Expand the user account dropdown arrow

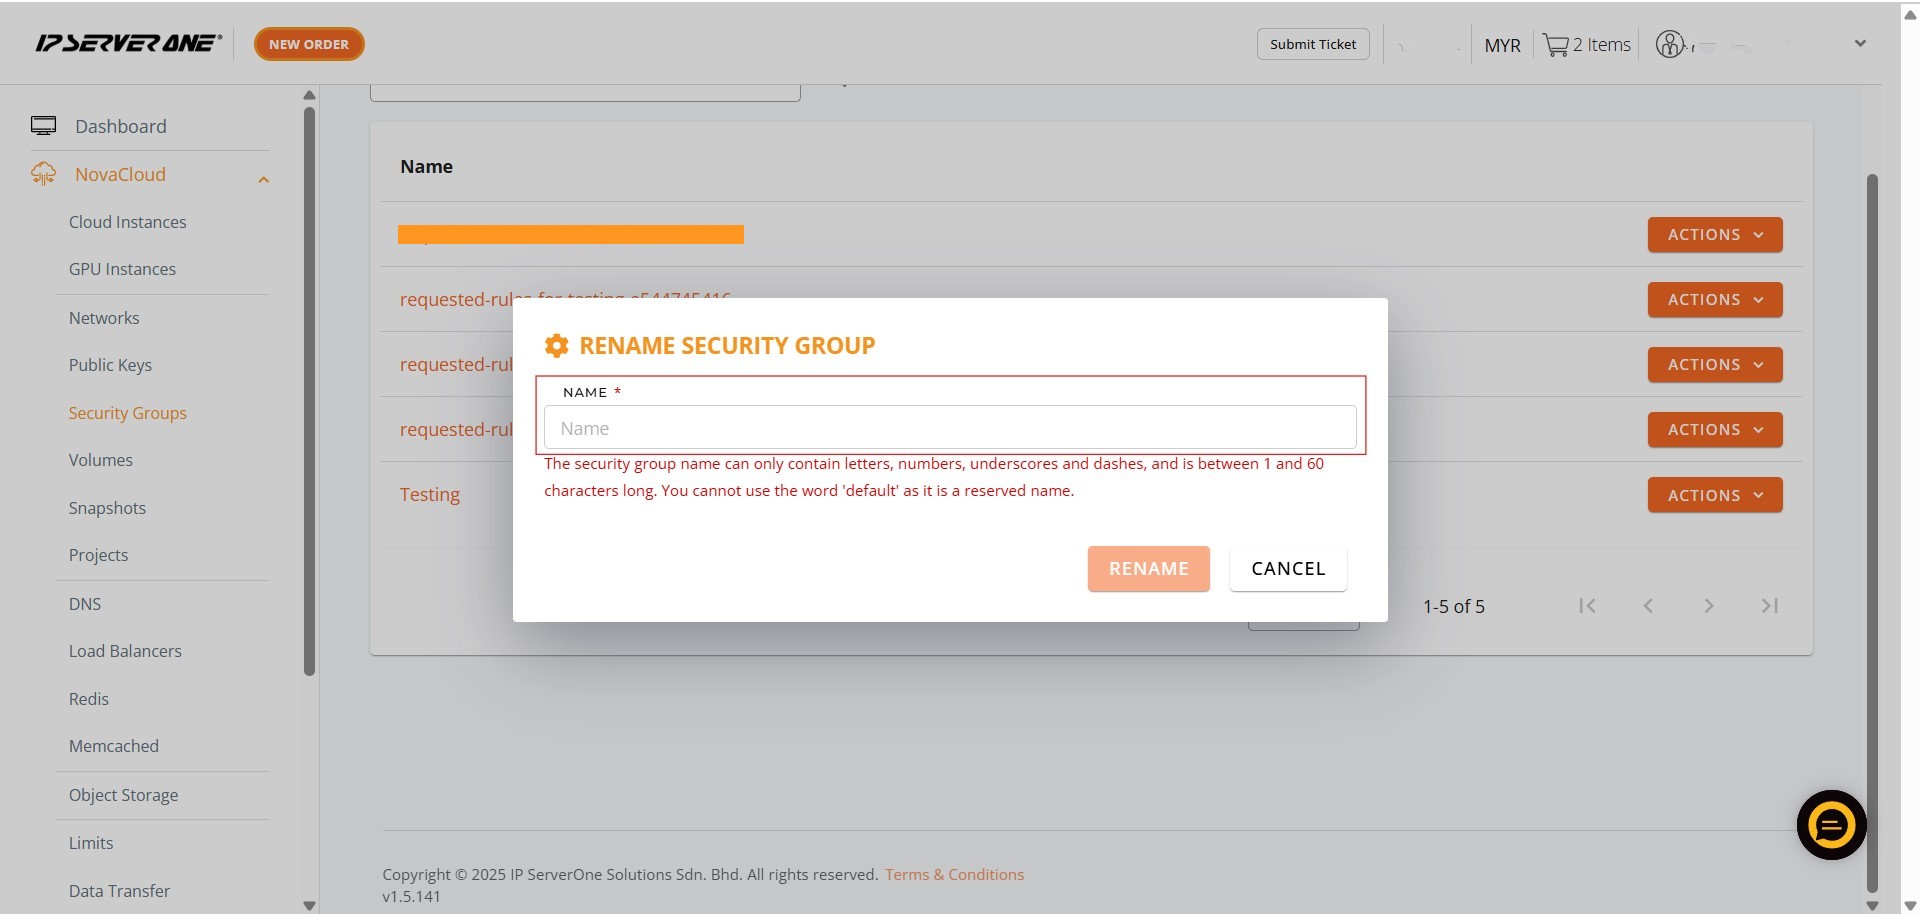coord(1860,44)
